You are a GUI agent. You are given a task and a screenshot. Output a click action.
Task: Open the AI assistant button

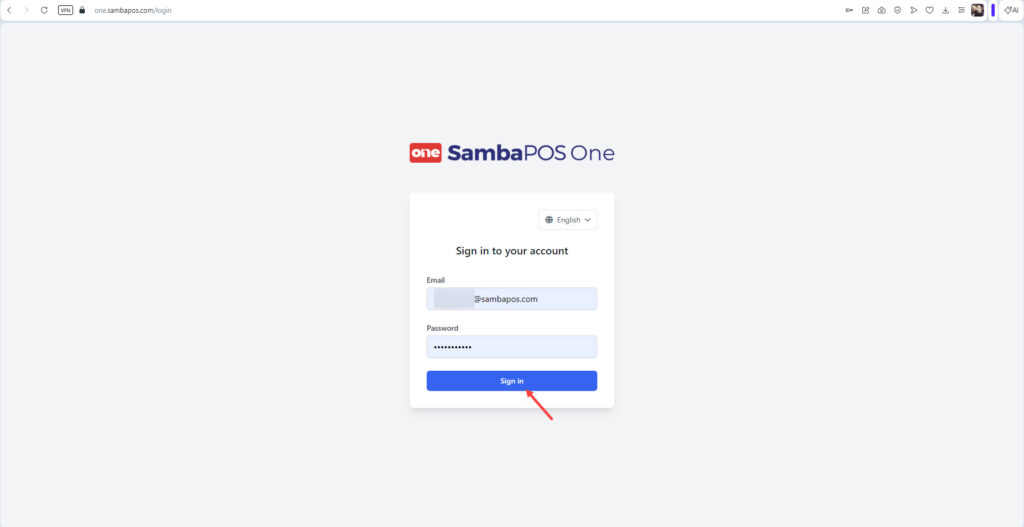(1012, 10)
